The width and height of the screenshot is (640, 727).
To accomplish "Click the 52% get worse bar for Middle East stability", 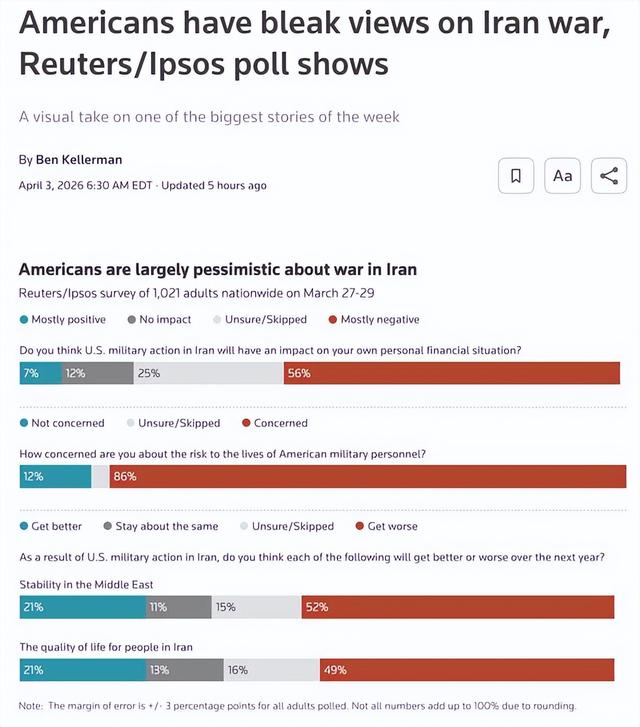I will (457, 606).
